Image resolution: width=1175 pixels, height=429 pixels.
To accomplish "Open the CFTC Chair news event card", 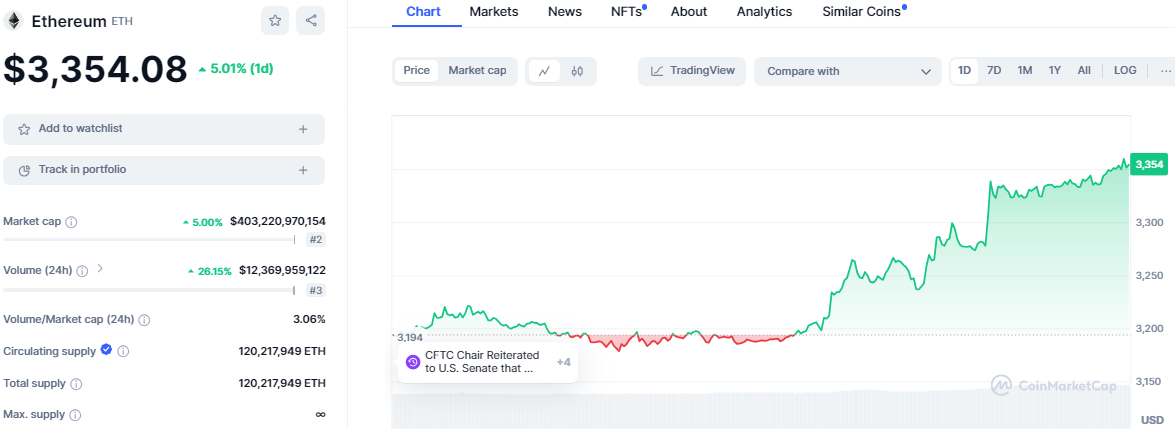I will click(x=488, y=362).
